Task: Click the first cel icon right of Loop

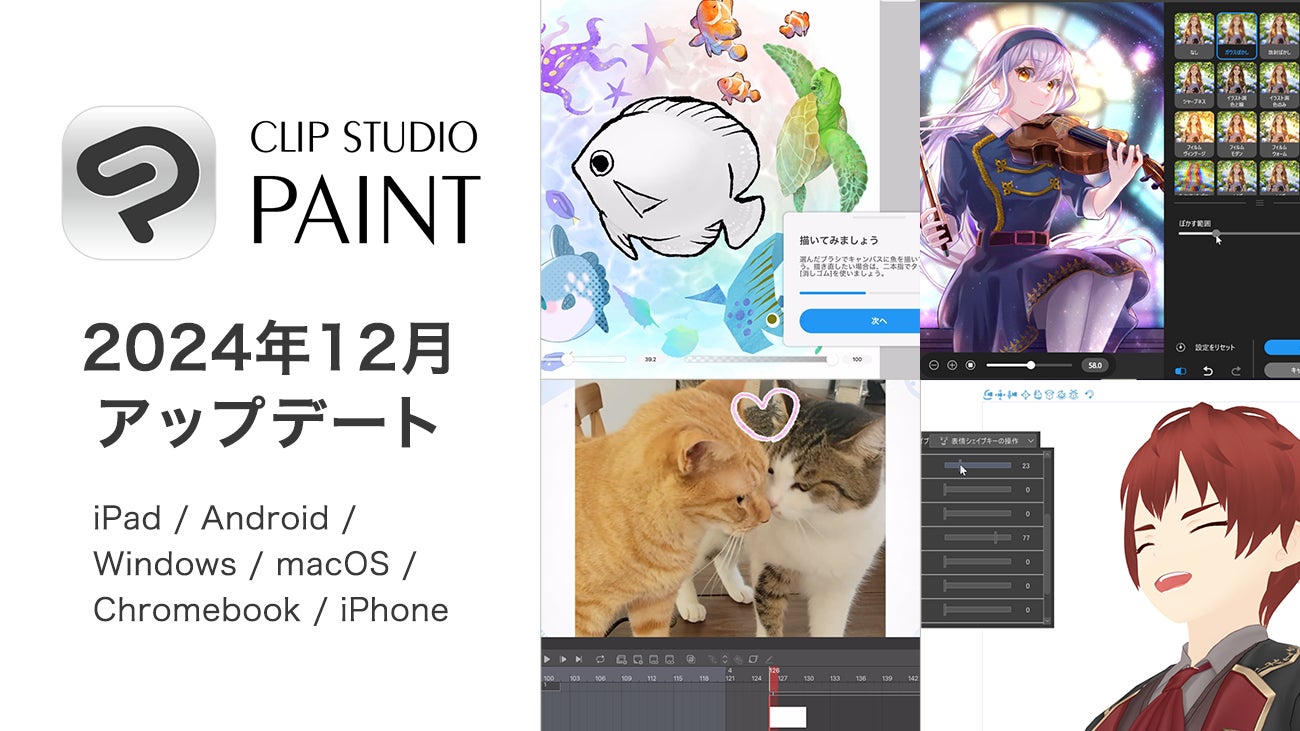Action: tap(621, 659)
